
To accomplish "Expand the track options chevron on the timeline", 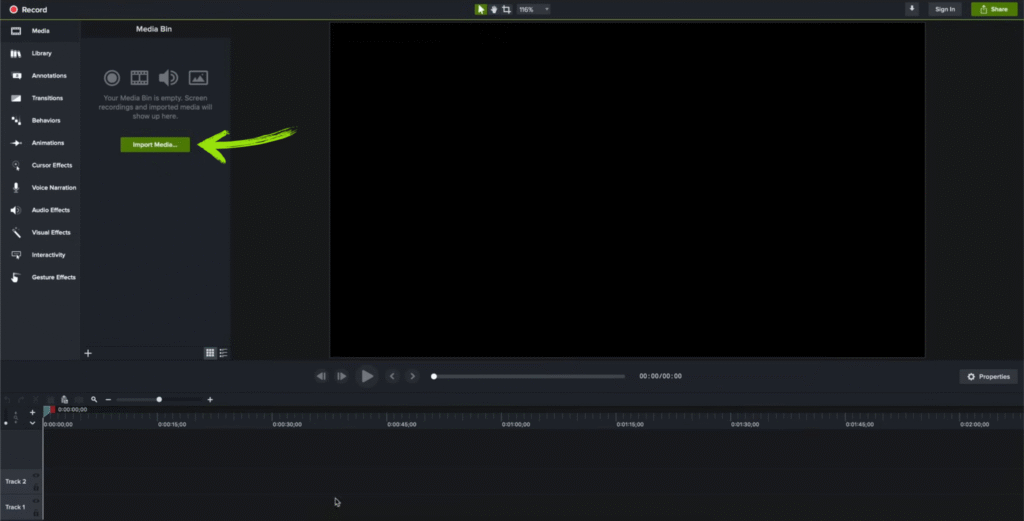I will pos(32,423).
